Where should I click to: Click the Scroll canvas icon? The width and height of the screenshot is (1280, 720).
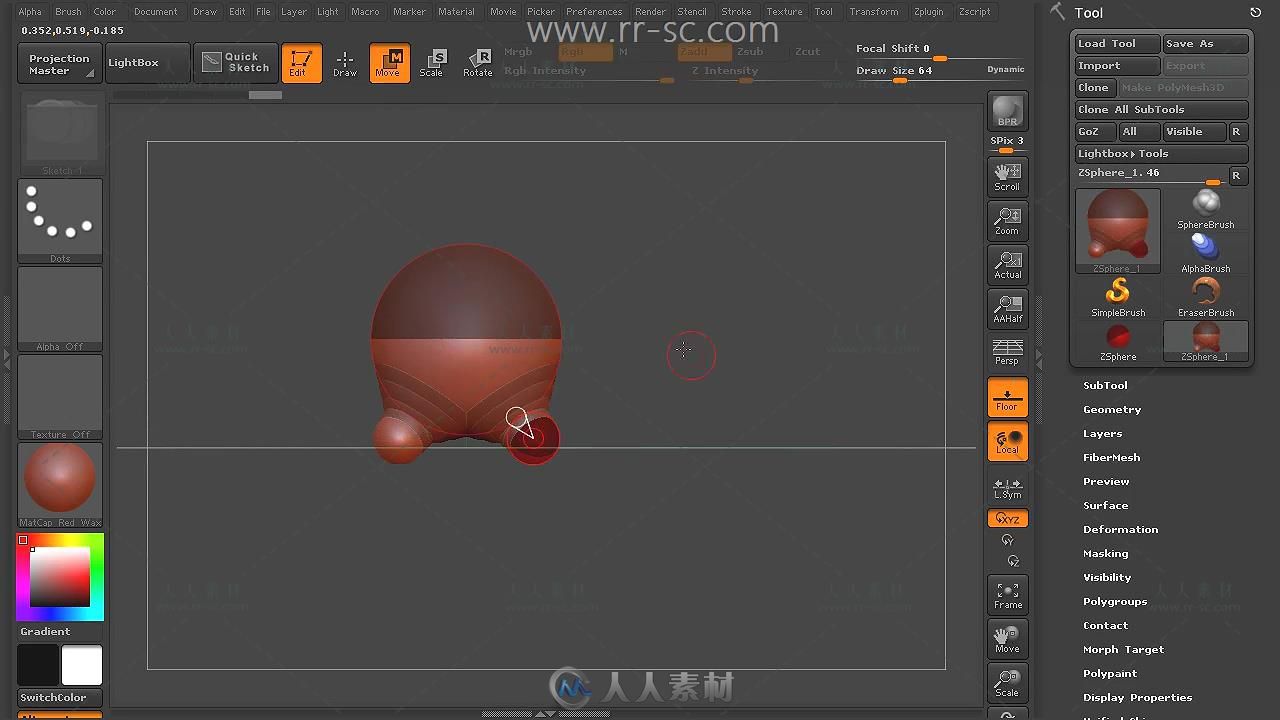click(x=1007, y=176)
